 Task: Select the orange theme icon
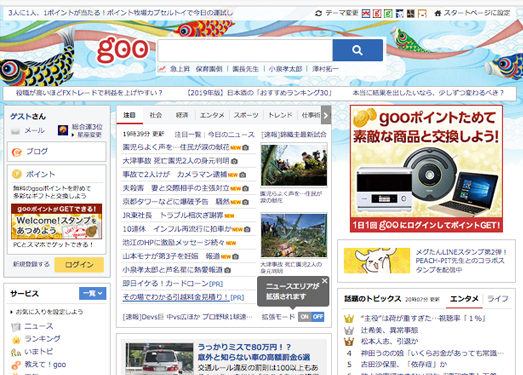422,13
